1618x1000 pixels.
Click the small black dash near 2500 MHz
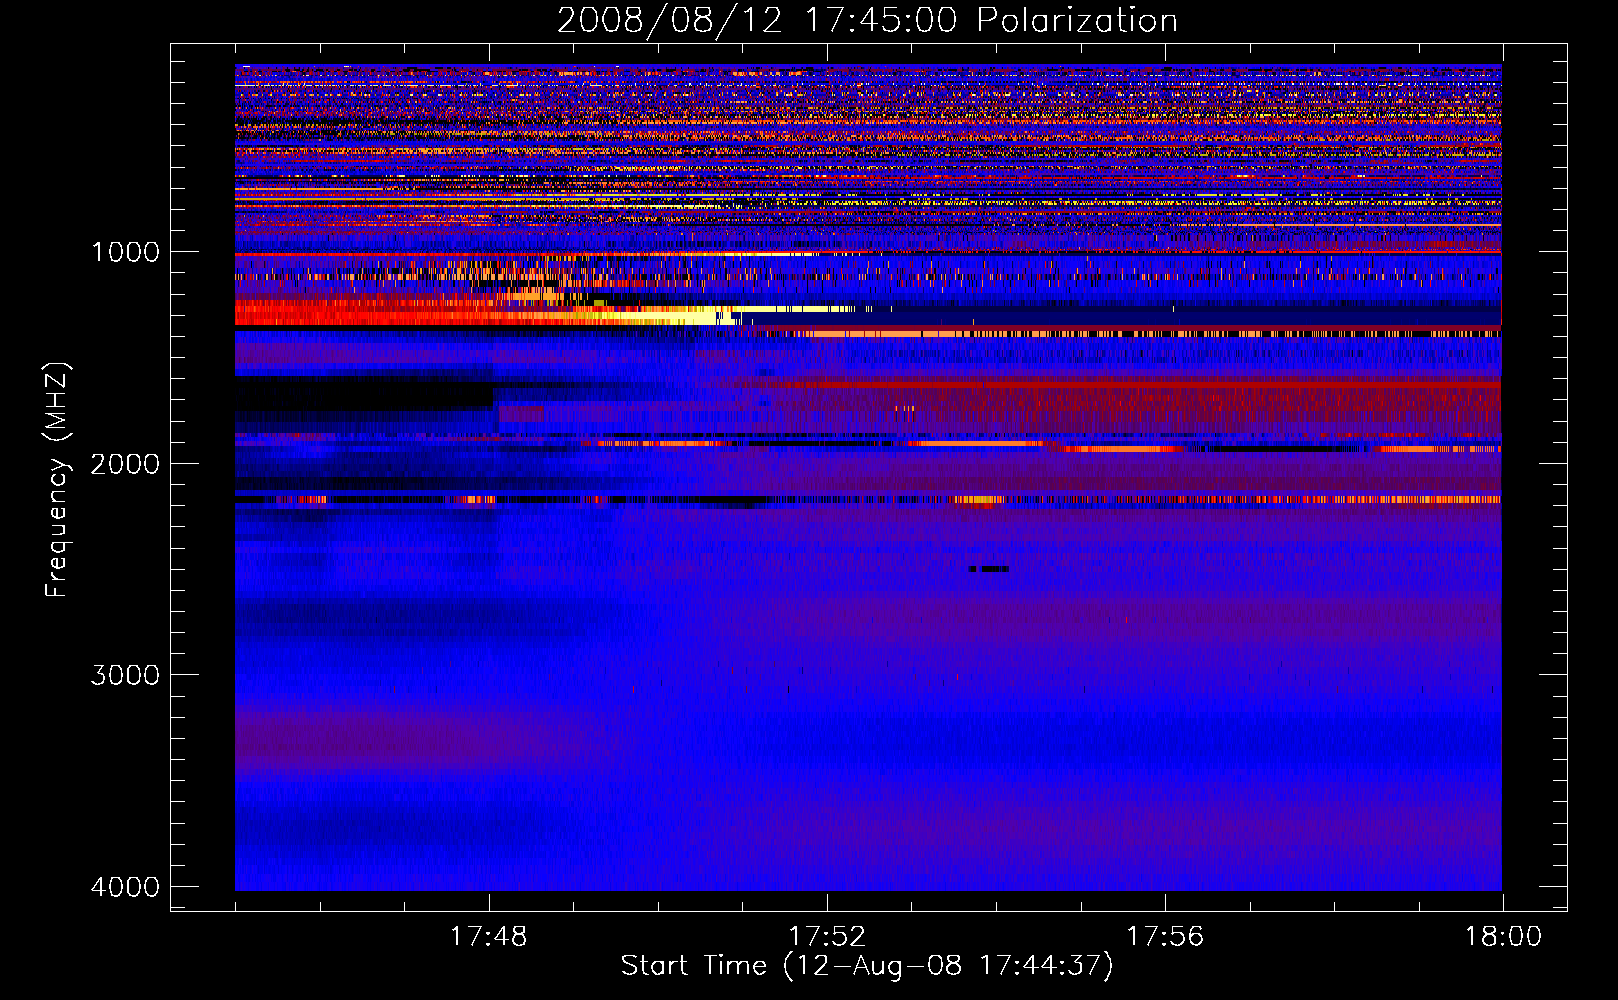point(989,568)
